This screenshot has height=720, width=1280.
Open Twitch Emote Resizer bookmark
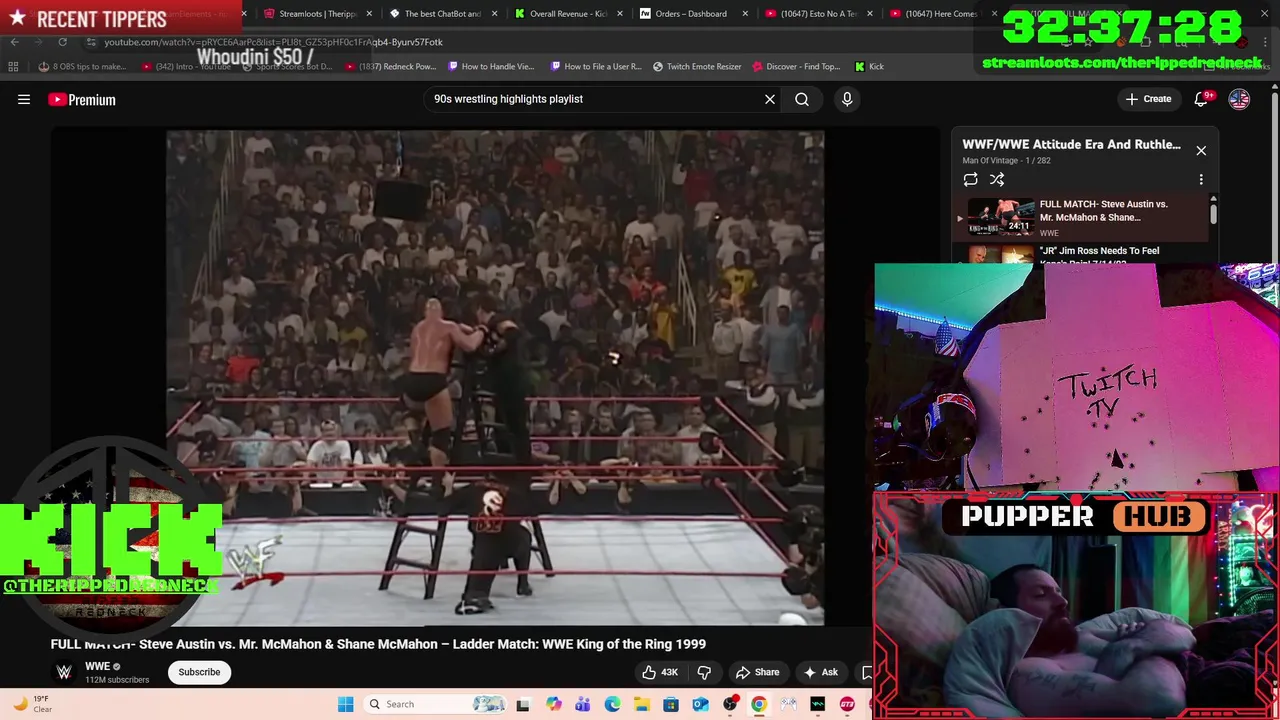(697, 66)
